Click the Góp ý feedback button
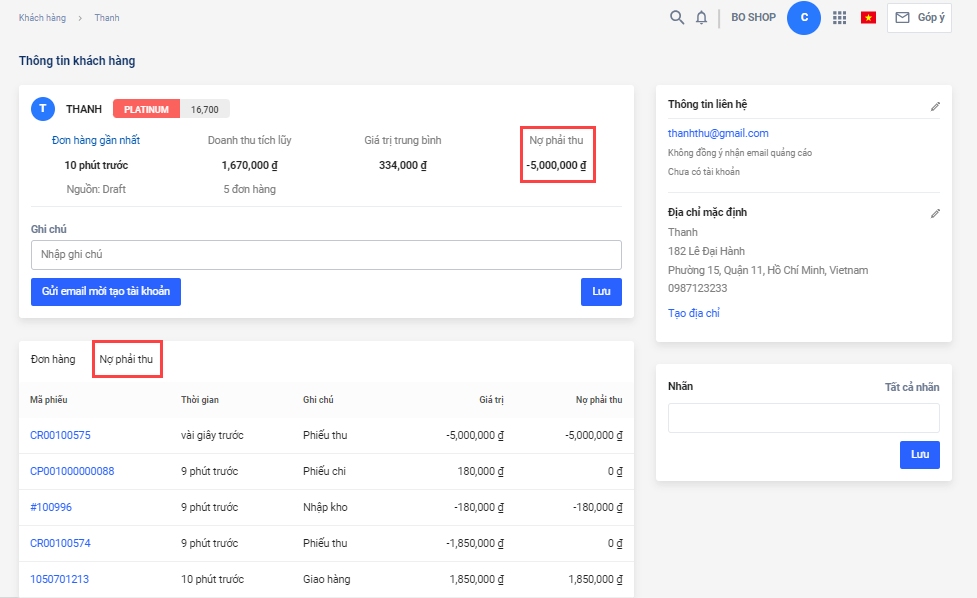 point(919,17)
